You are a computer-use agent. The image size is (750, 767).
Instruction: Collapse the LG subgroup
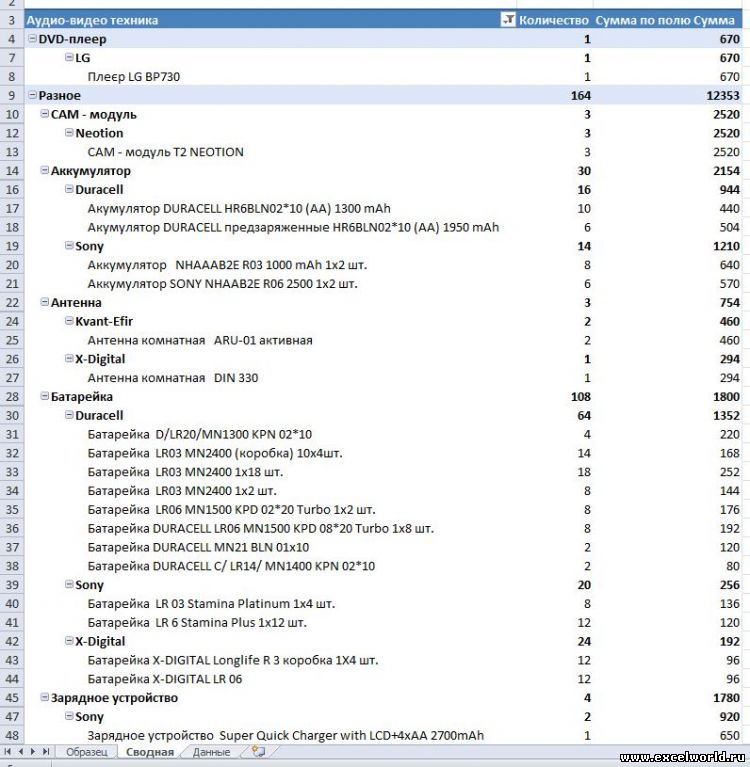coord(69,57)
